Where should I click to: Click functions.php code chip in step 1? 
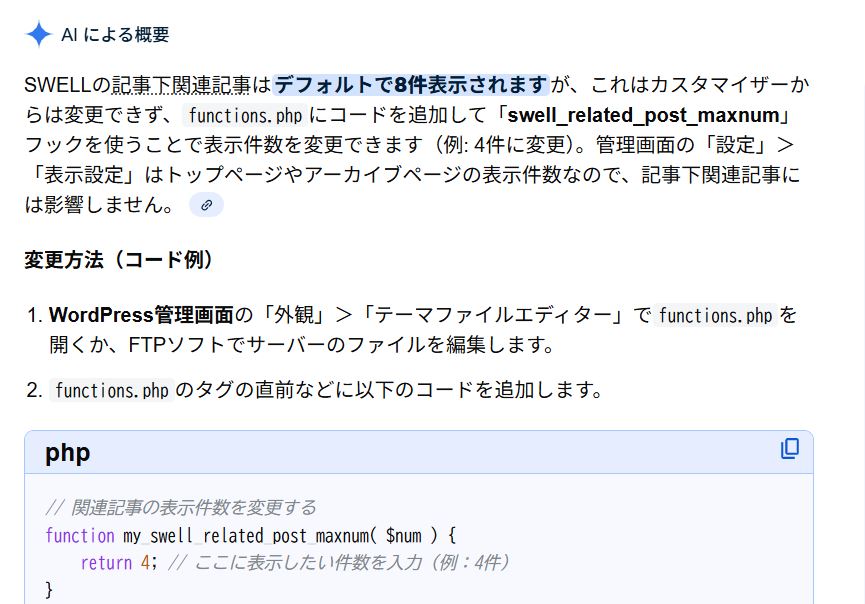tap(715, 316)
